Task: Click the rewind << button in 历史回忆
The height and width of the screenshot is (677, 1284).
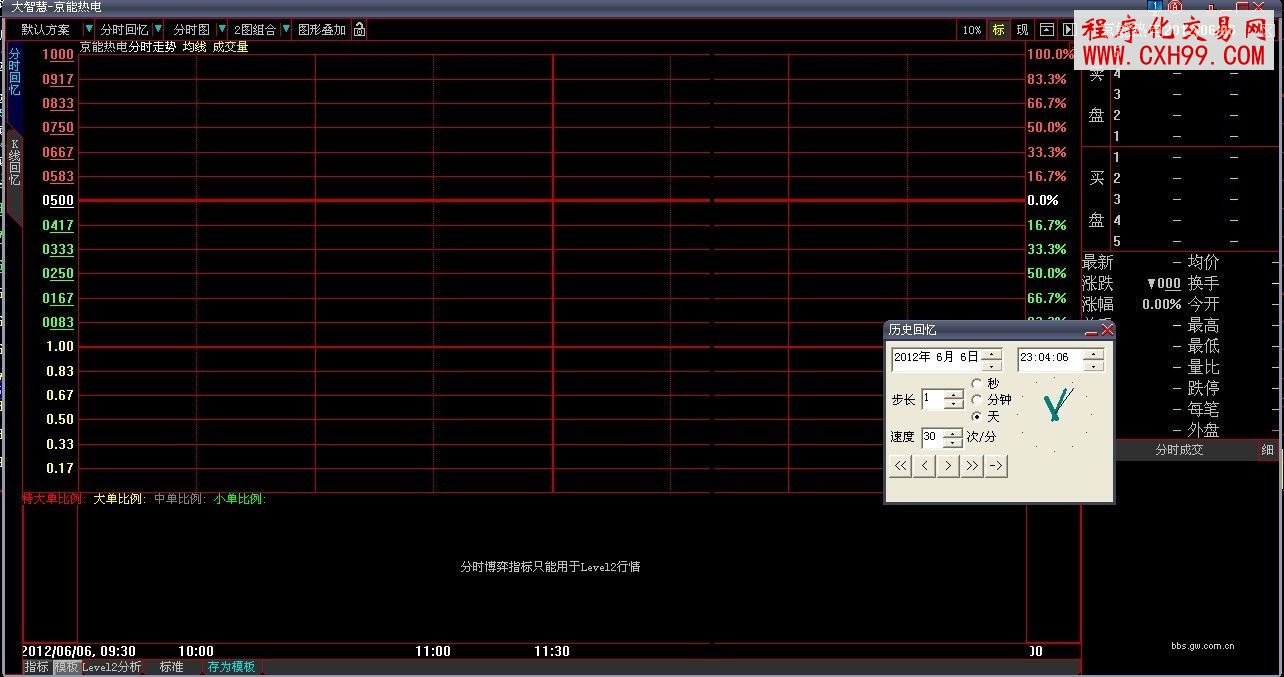Action: click(x=901, y=466)
